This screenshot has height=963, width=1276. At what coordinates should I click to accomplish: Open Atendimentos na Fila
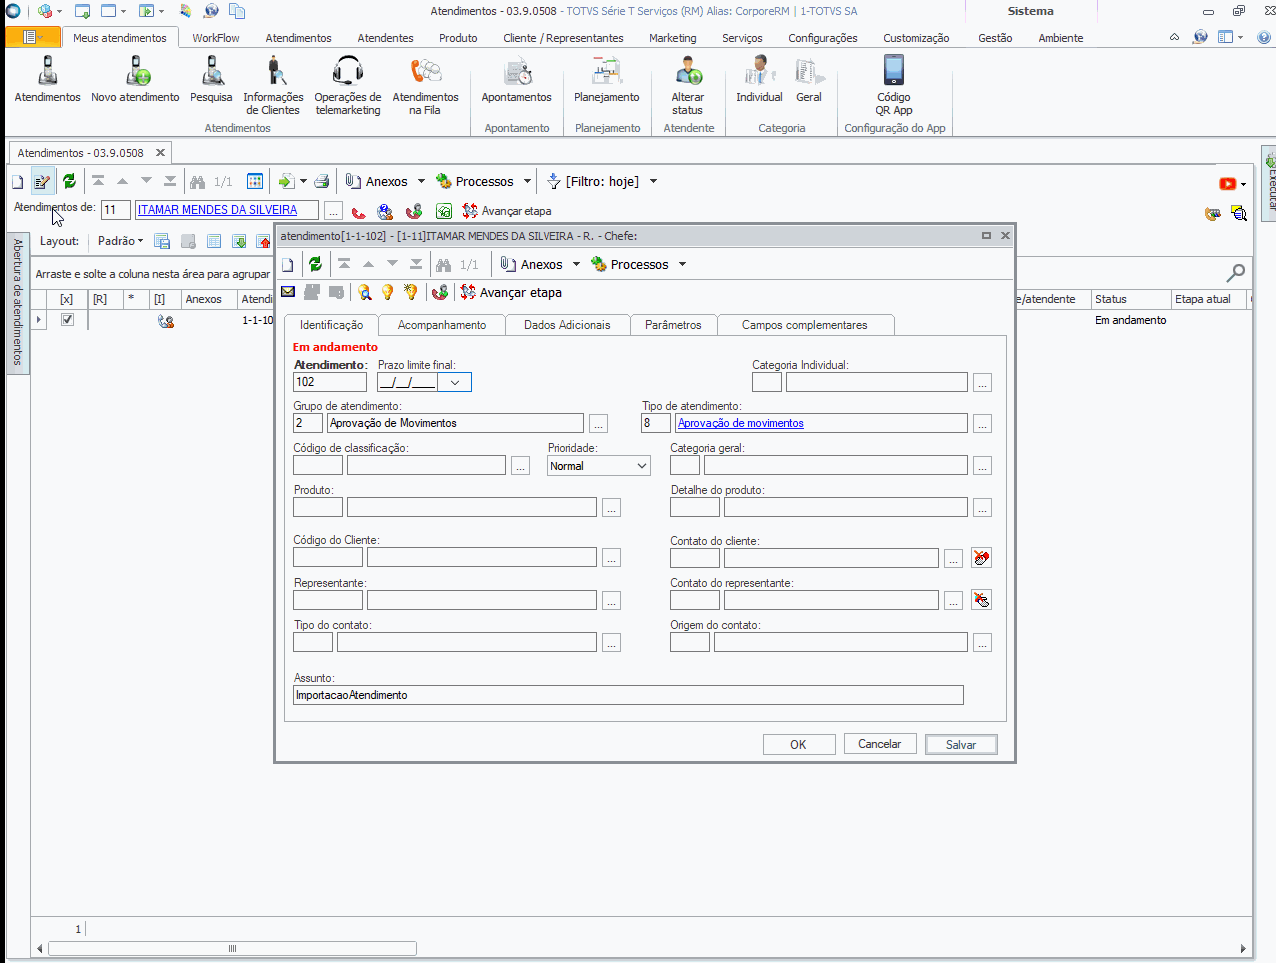[425, 85]
